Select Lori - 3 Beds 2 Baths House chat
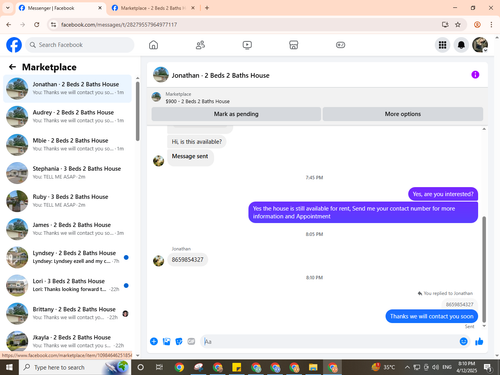 [x=67, y=285]
